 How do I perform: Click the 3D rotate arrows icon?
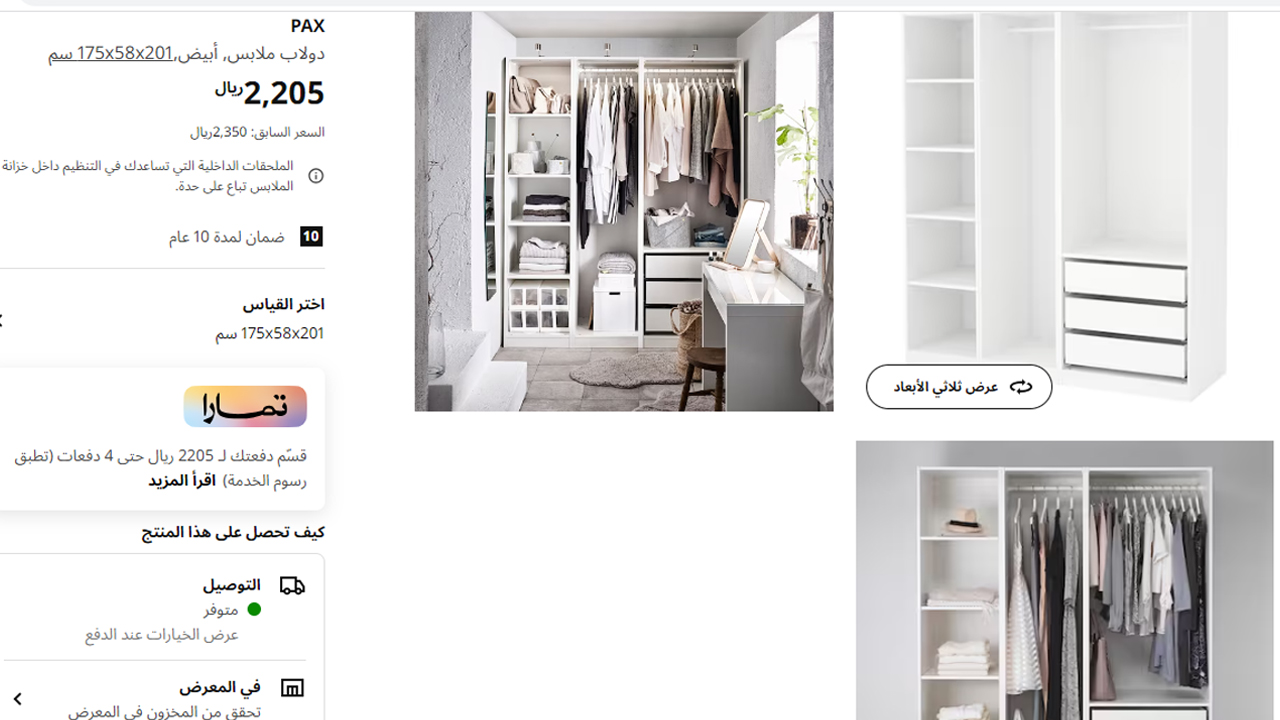(1020, 387)
